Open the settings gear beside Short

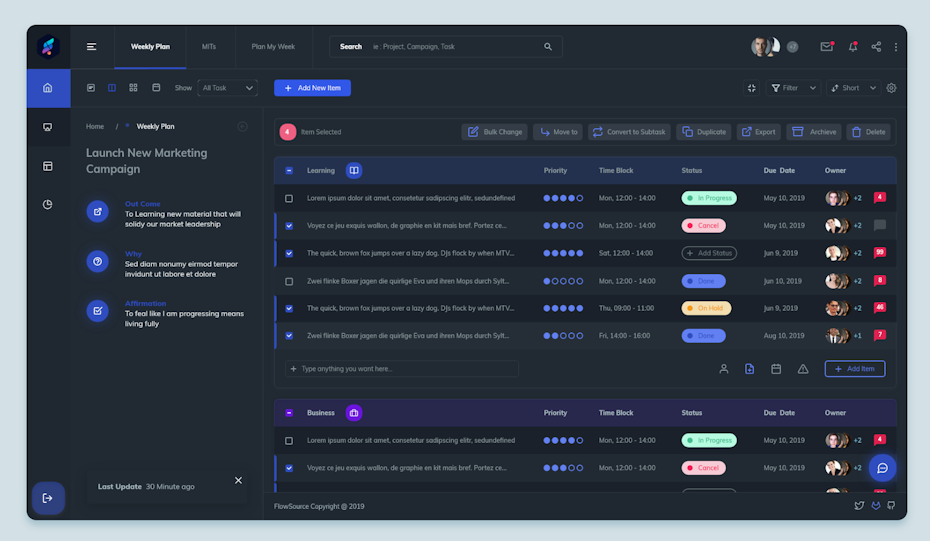[891, 88]
